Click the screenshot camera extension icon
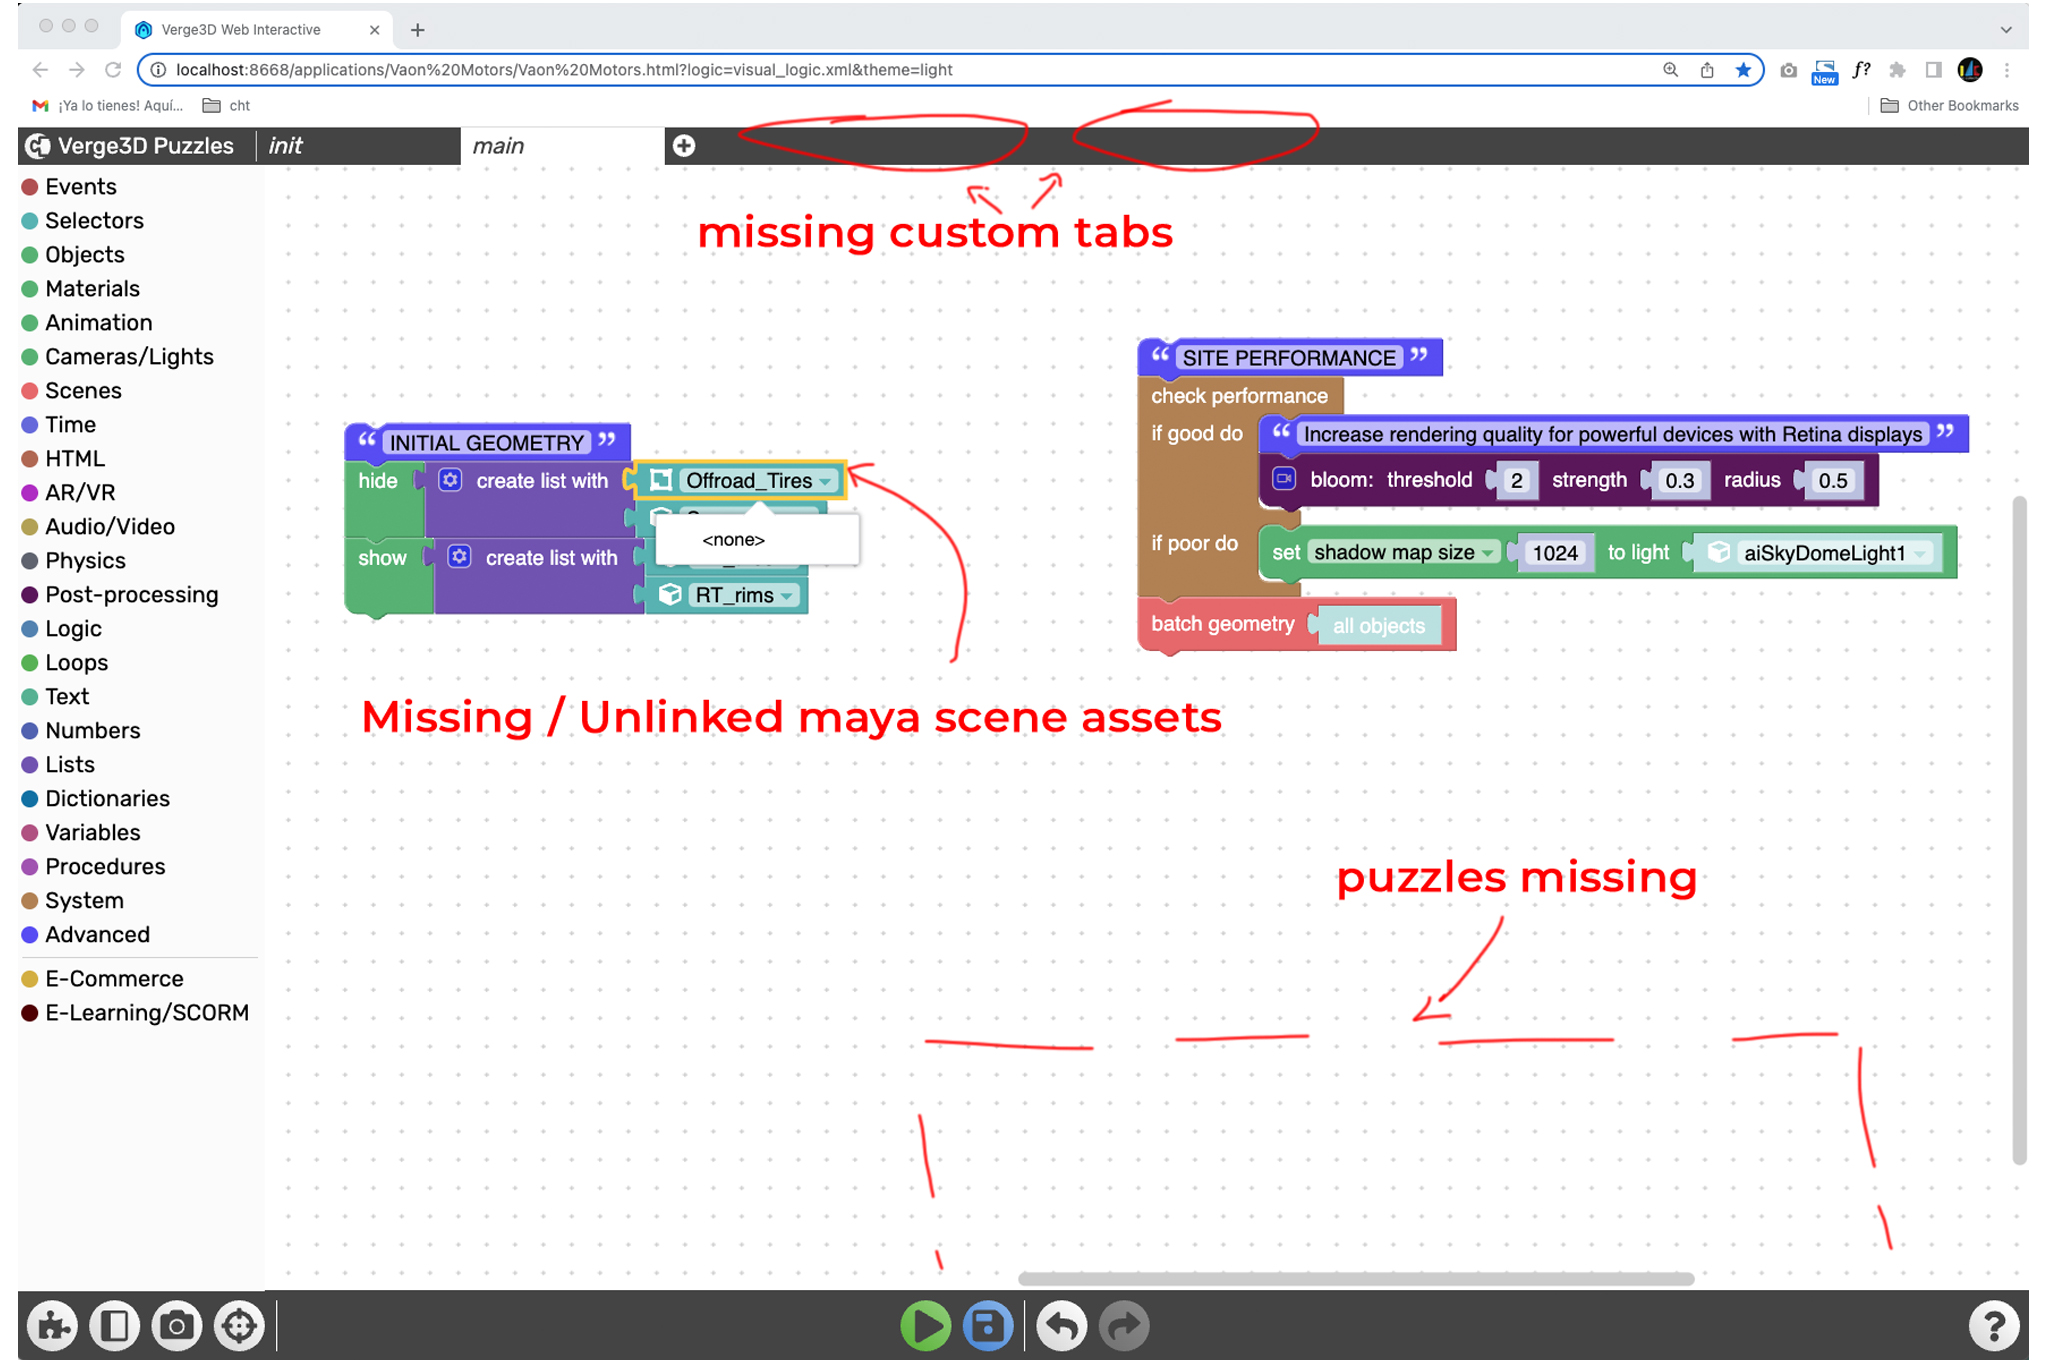 pos(1789,70)
